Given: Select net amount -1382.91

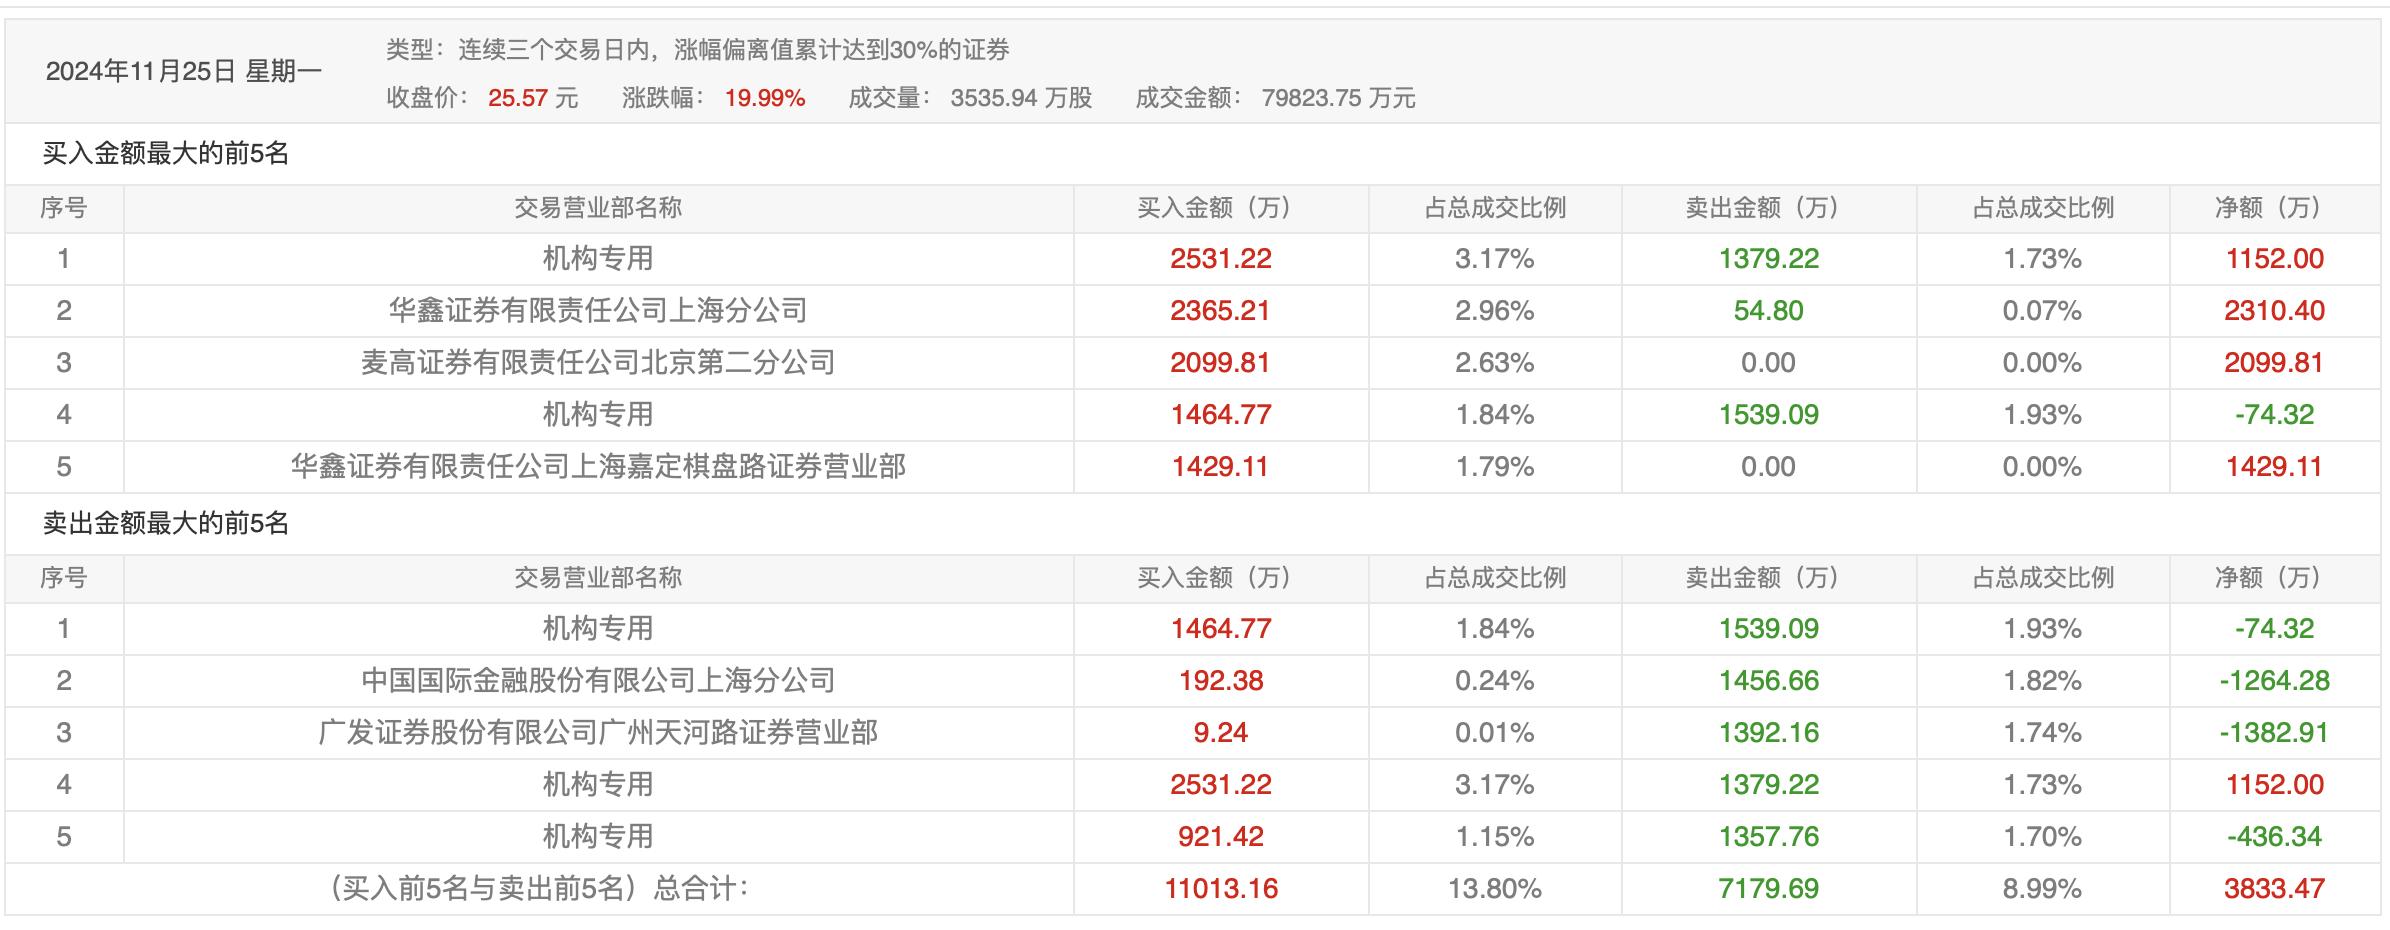Looking at the screenshot, I should [2274, 733].
